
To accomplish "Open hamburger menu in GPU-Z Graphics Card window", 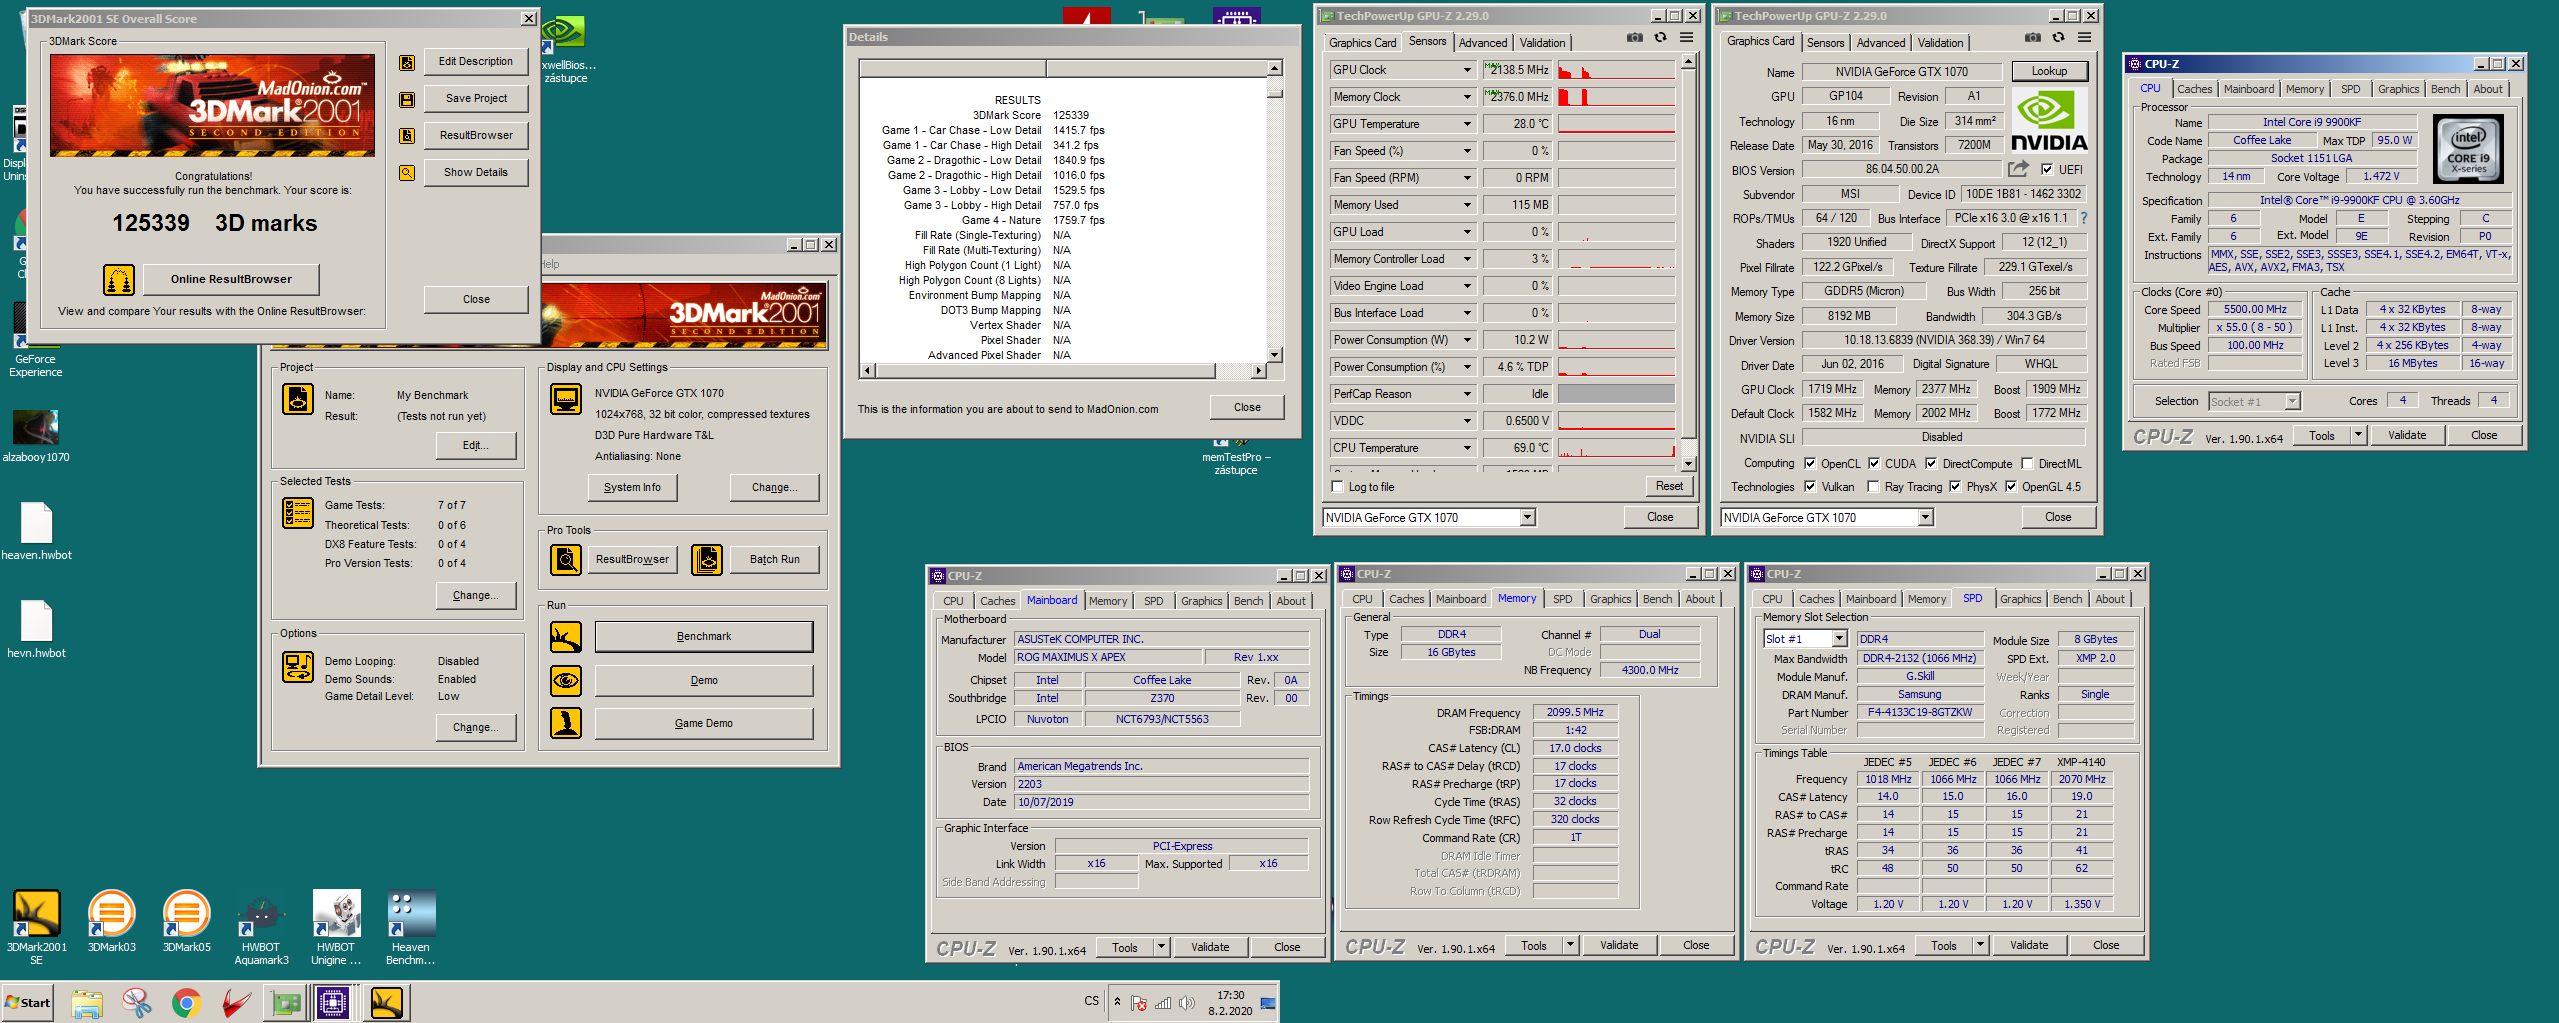I will [2084, 38].
